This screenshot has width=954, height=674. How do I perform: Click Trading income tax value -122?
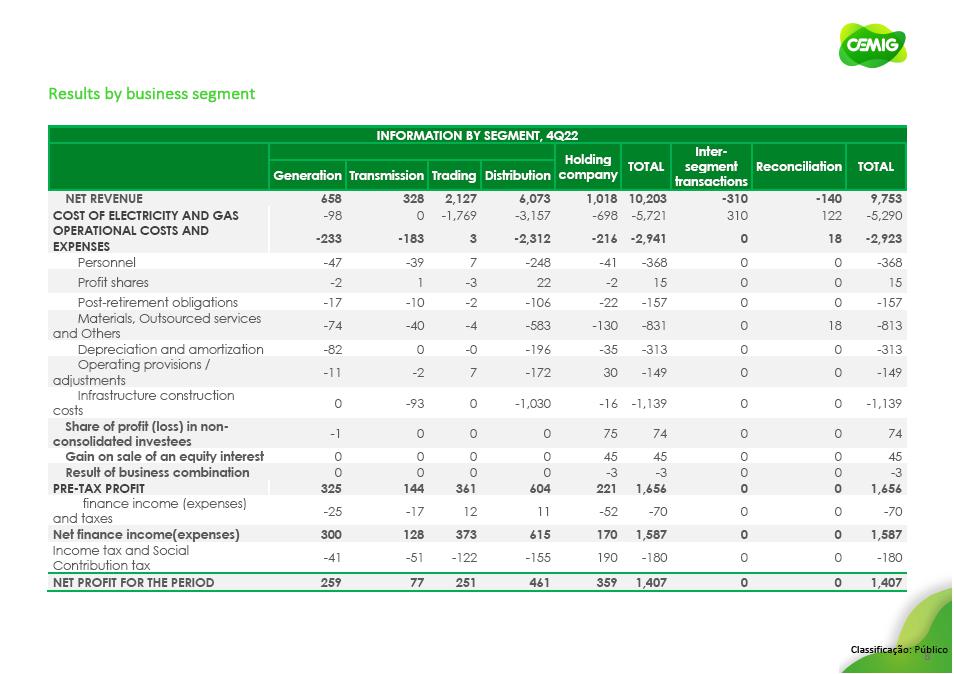pyautogui.click(x=464, y=558)
